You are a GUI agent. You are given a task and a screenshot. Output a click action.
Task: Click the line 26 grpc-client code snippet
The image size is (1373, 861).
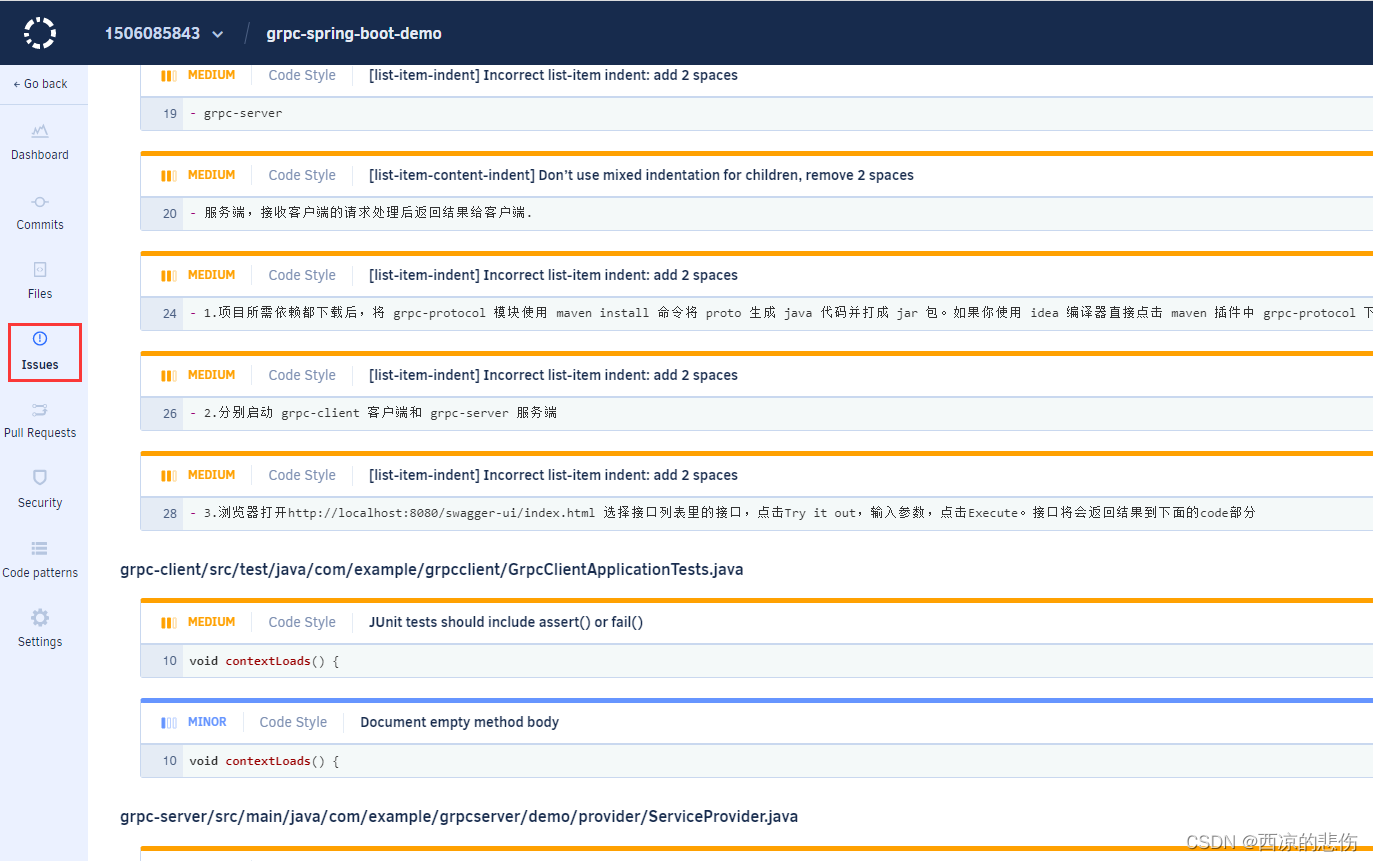pyautogui.click(x=373, y=413)
